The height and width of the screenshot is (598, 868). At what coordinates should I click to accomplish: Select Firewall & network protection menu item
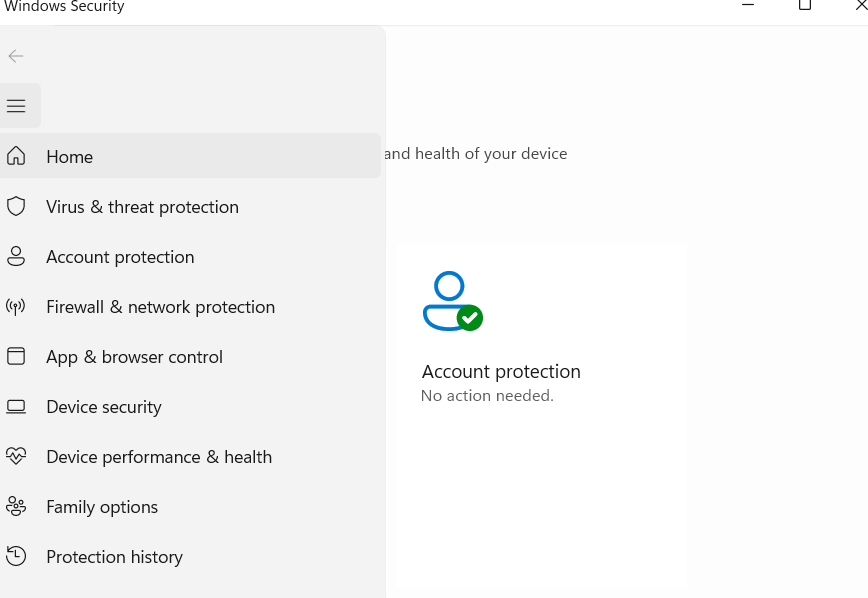(x=160, y=307)
